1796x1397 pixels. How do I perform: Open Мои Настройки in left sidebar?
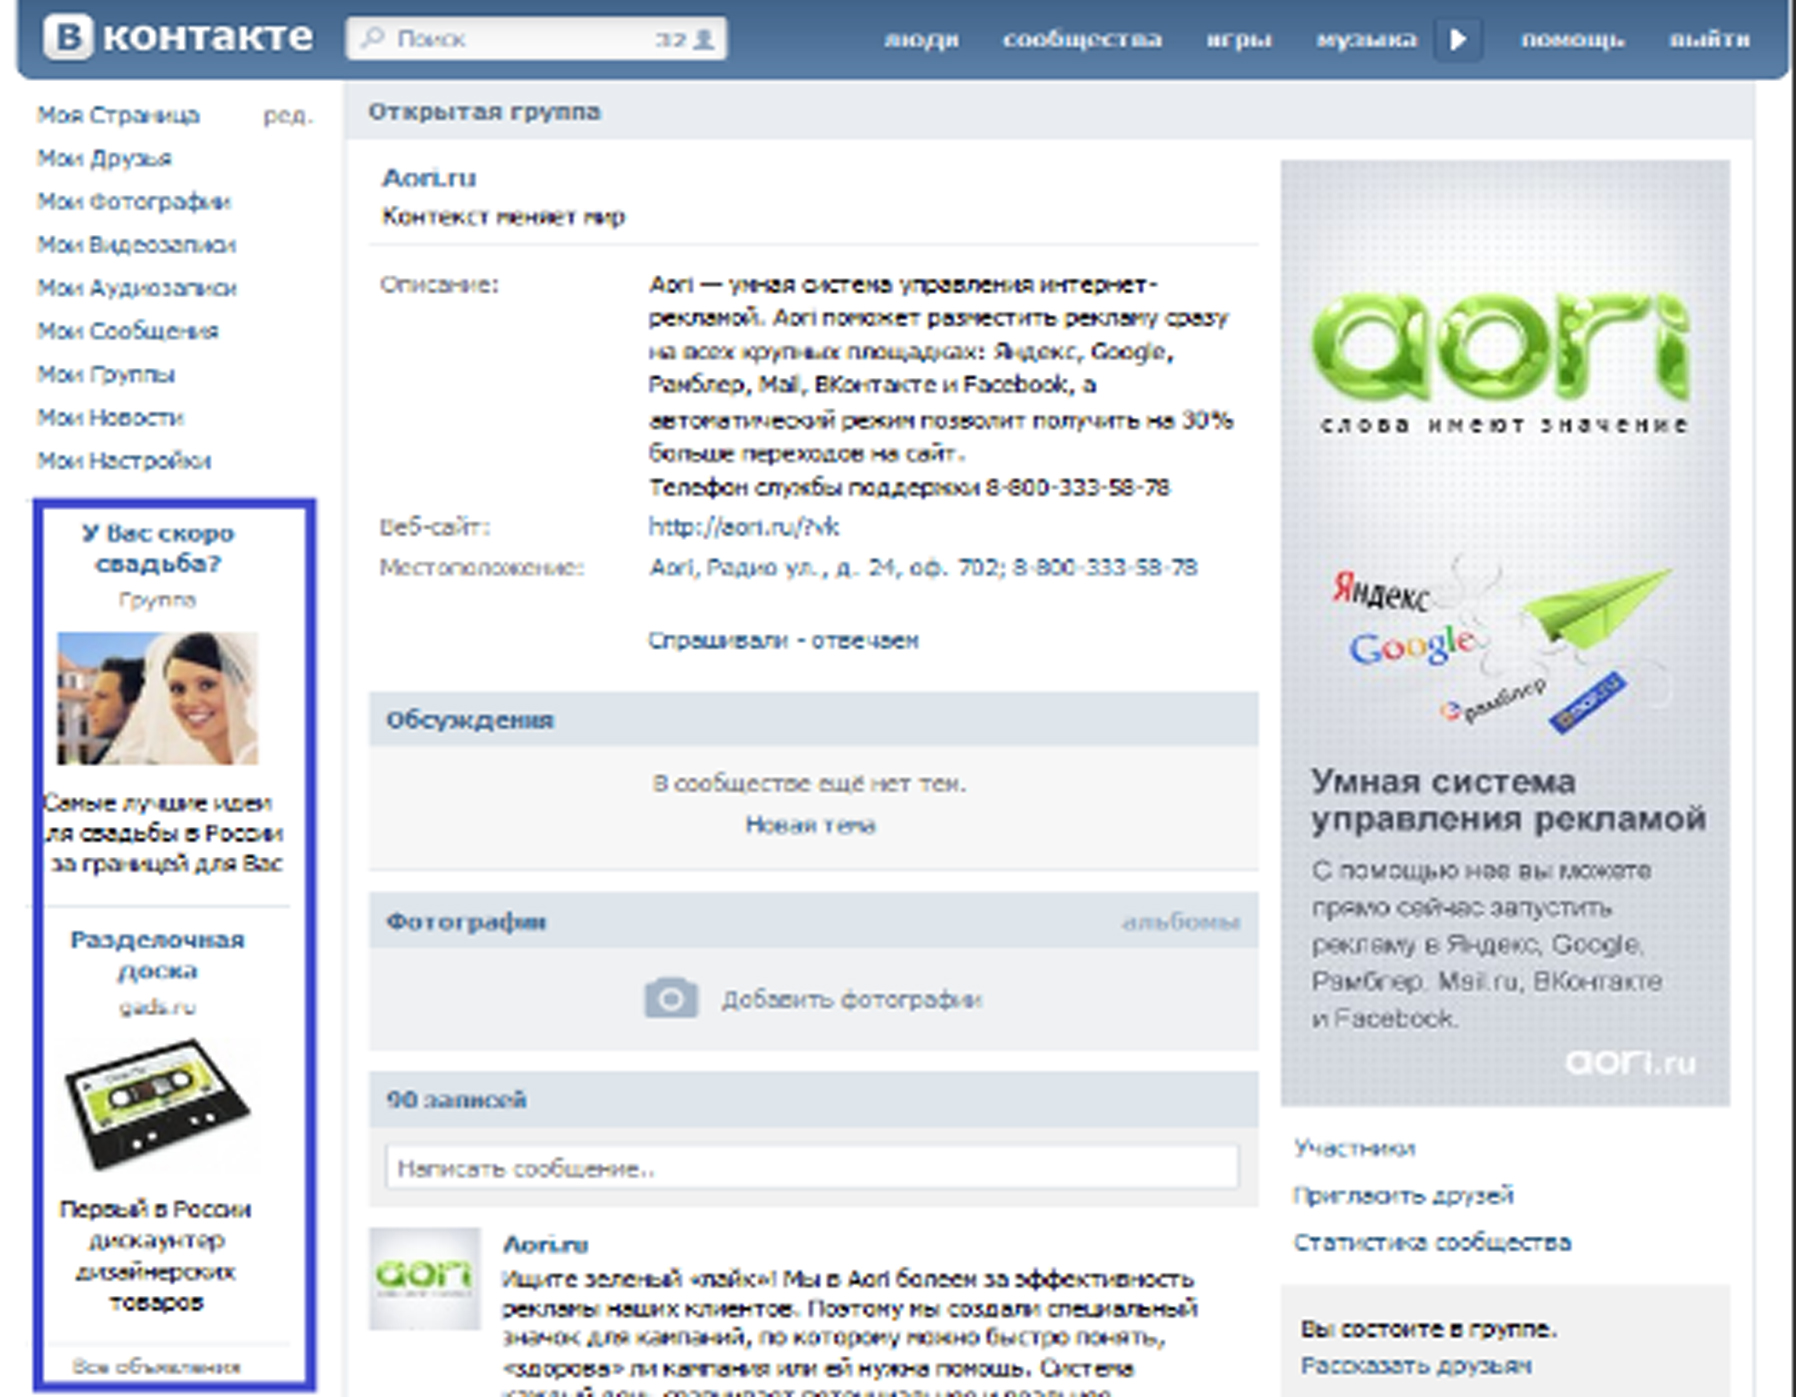pos(124,461)
